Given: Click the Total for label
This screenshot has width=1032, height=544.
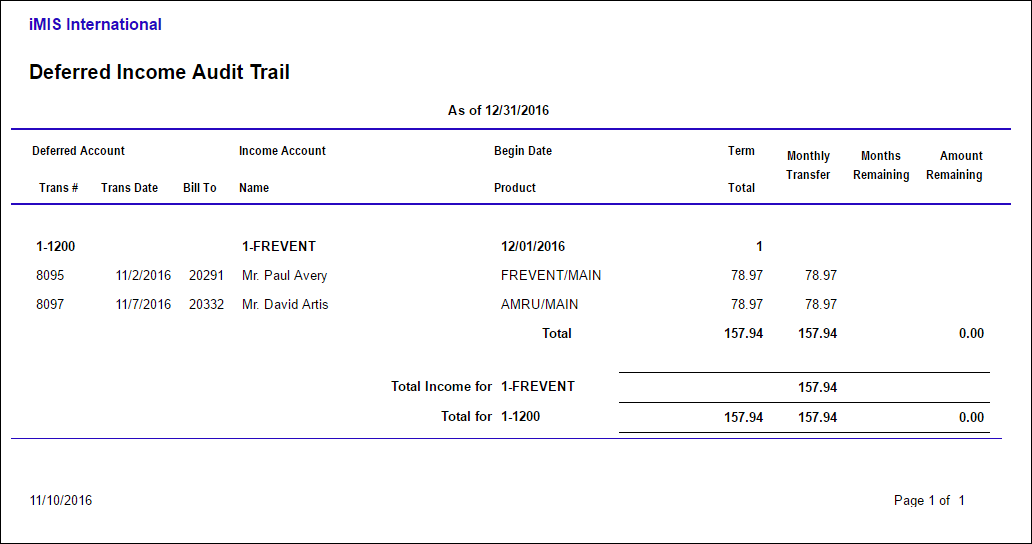Looking at the screenshot, I should (x=467, y=416).
